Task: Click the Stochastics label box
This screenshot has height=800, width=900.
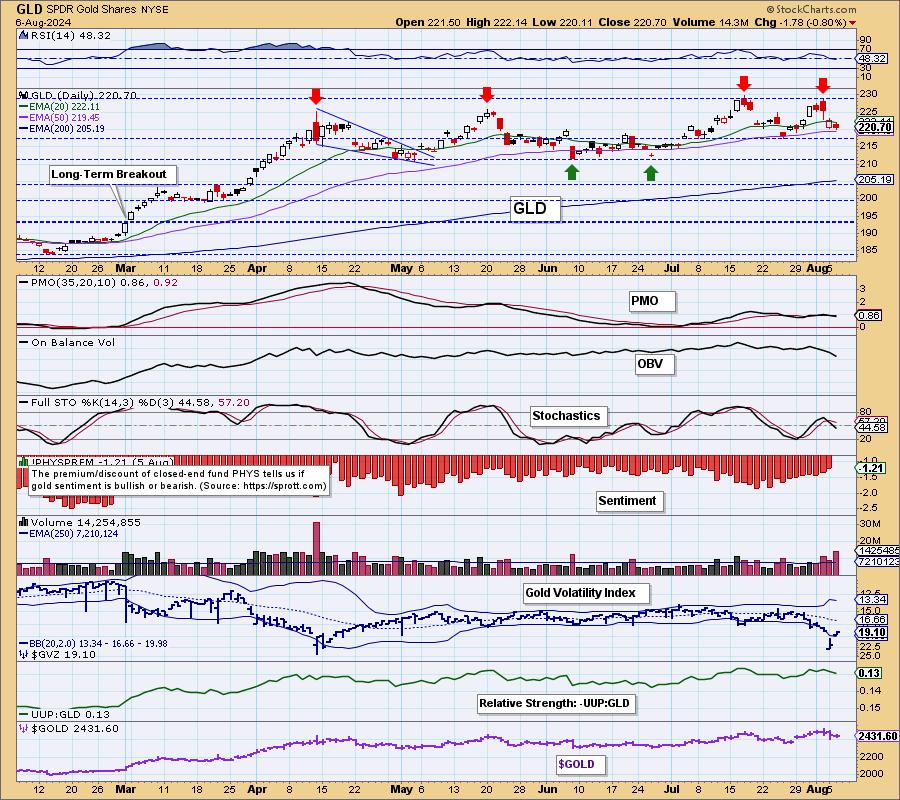Action: [568, 416]
